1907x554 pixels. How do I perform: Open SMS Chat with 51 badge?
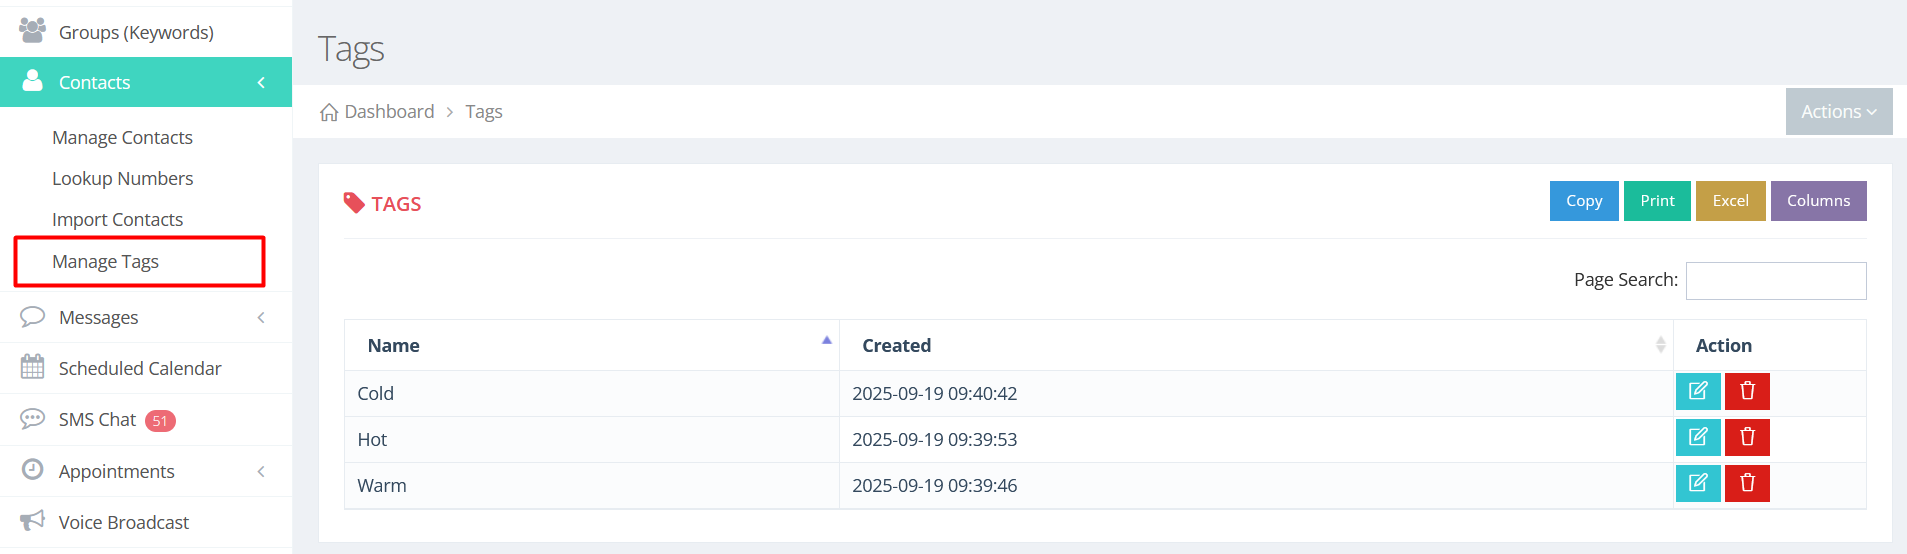pyautogui.click(x=97, y=420)
